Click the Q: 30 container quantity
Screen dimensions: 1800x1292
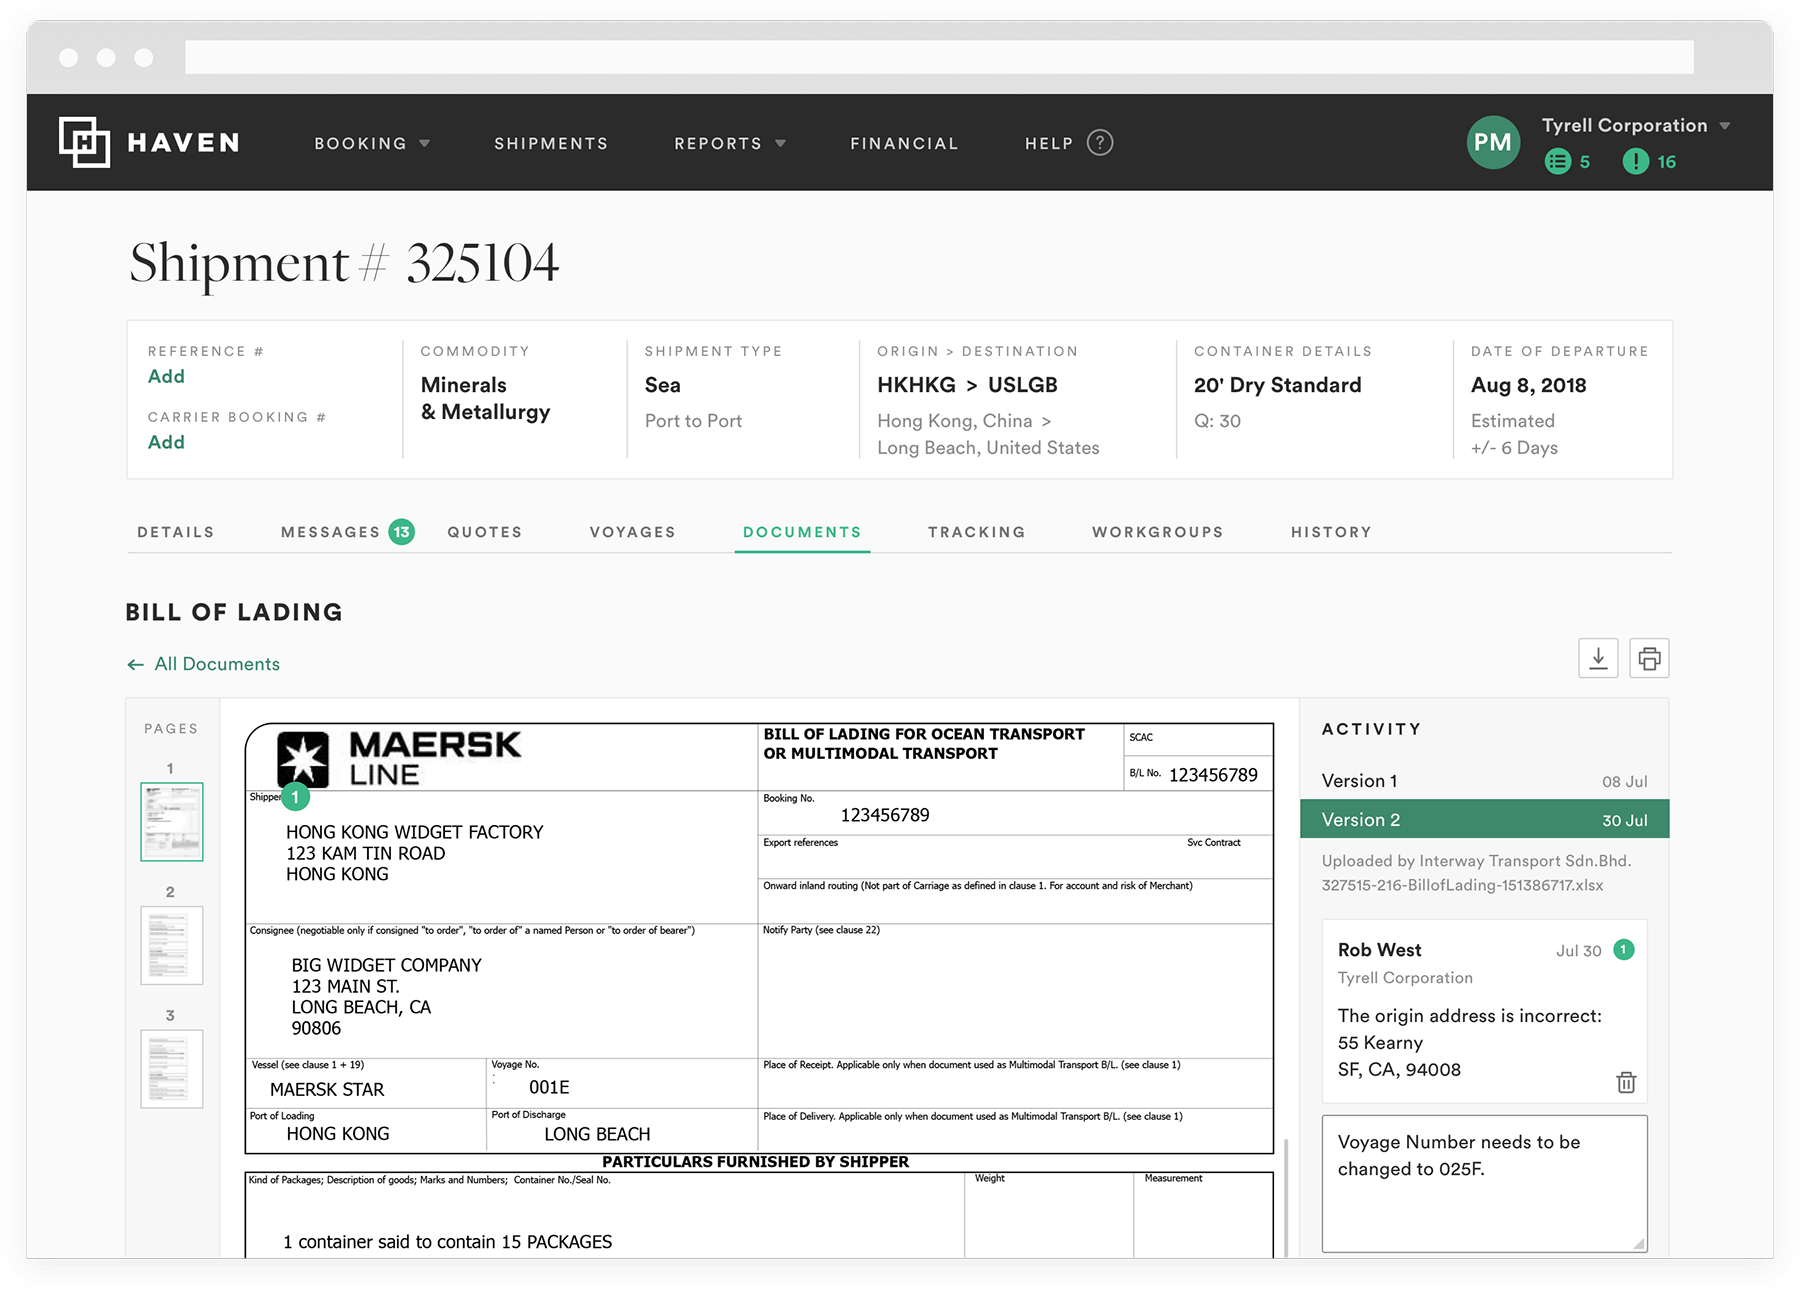coord(1217,421)
